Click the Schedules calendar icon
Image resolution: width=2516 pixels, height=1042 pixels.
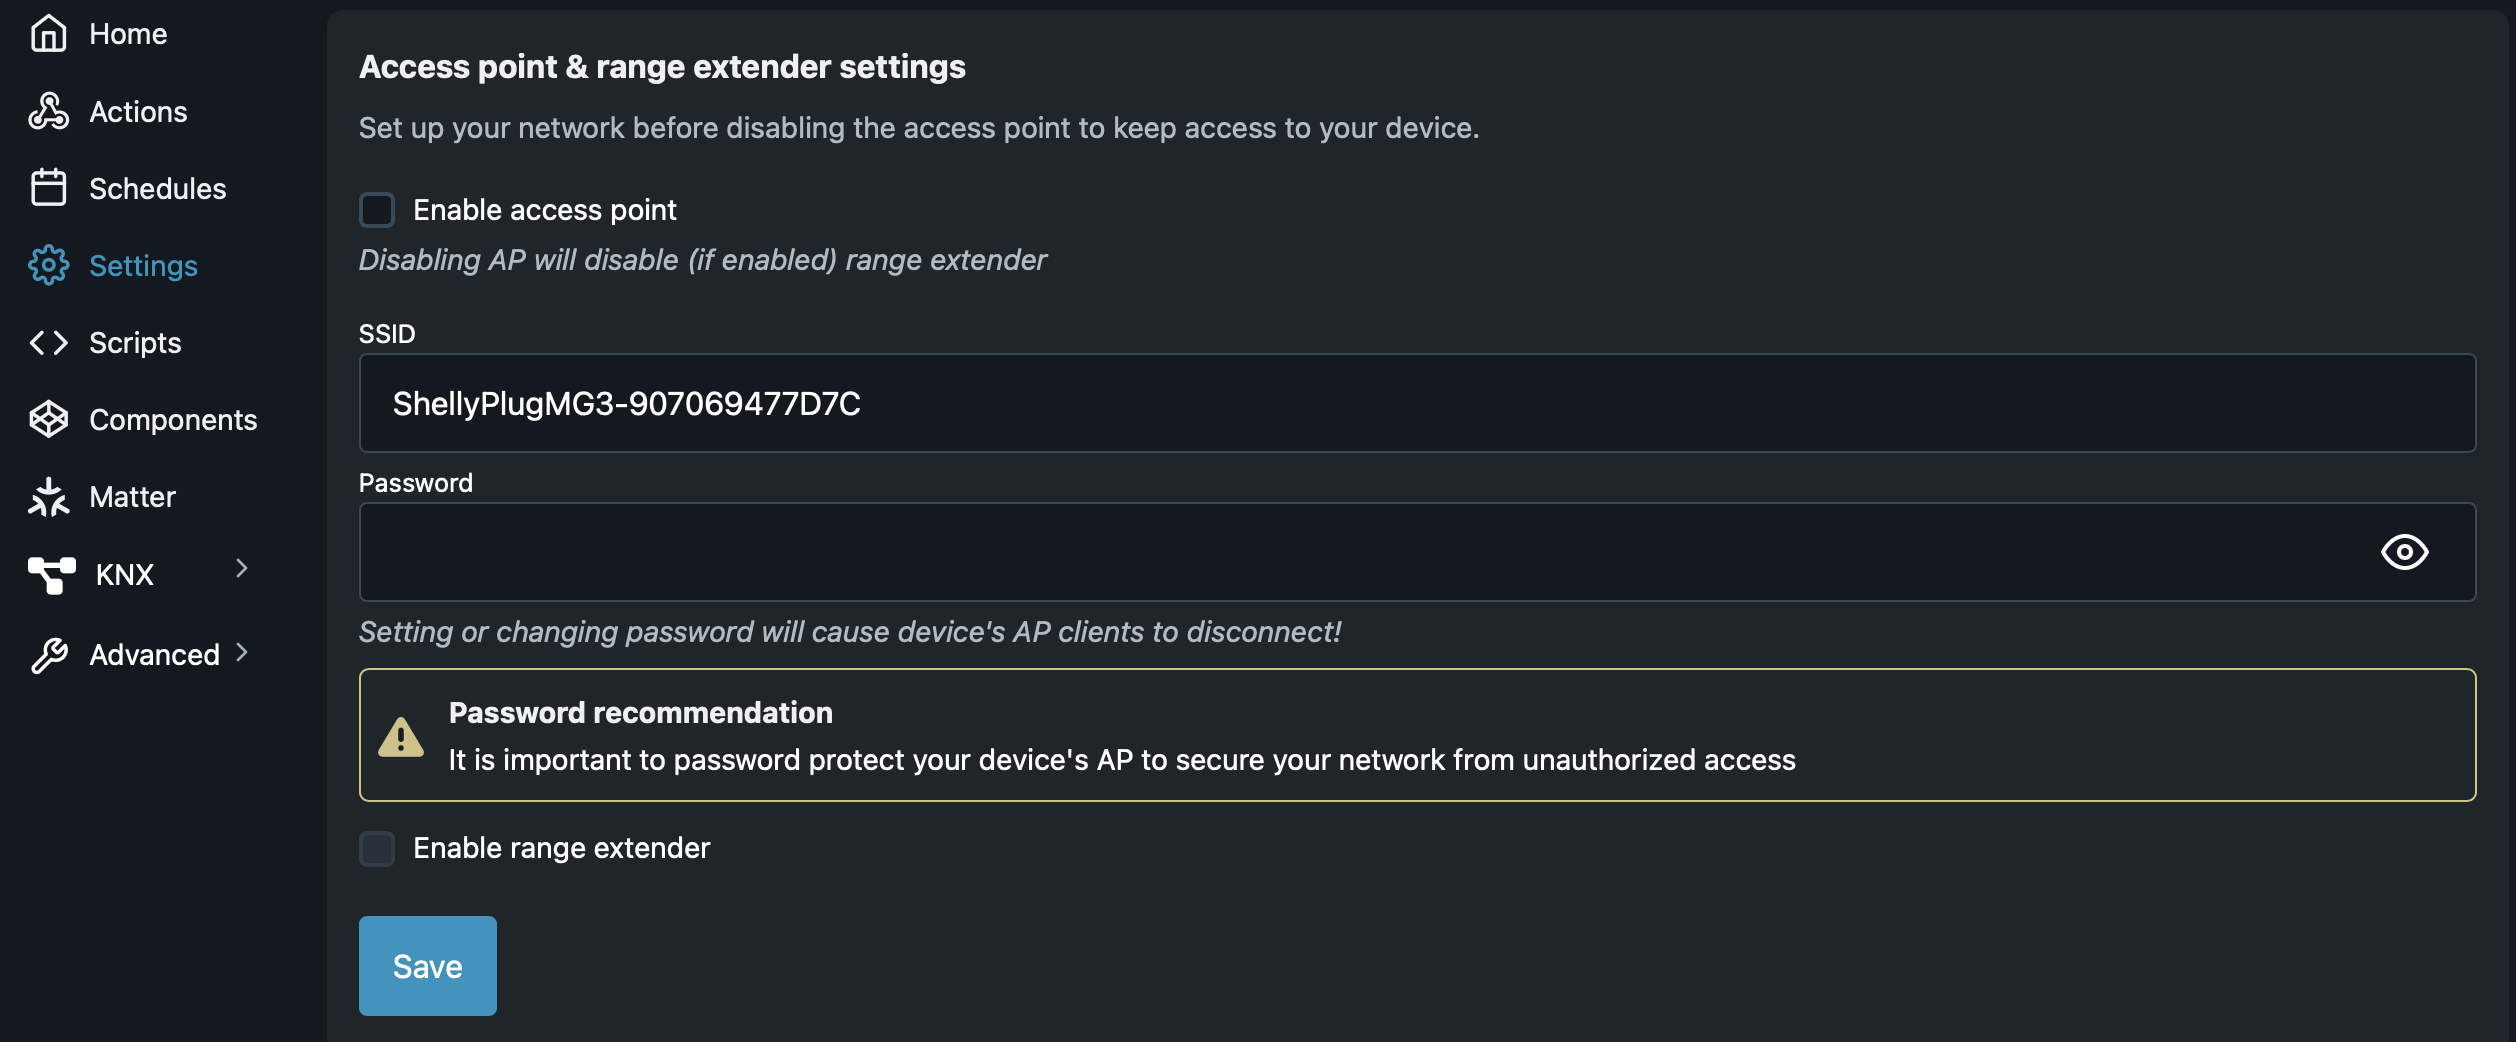coord(48,188)
